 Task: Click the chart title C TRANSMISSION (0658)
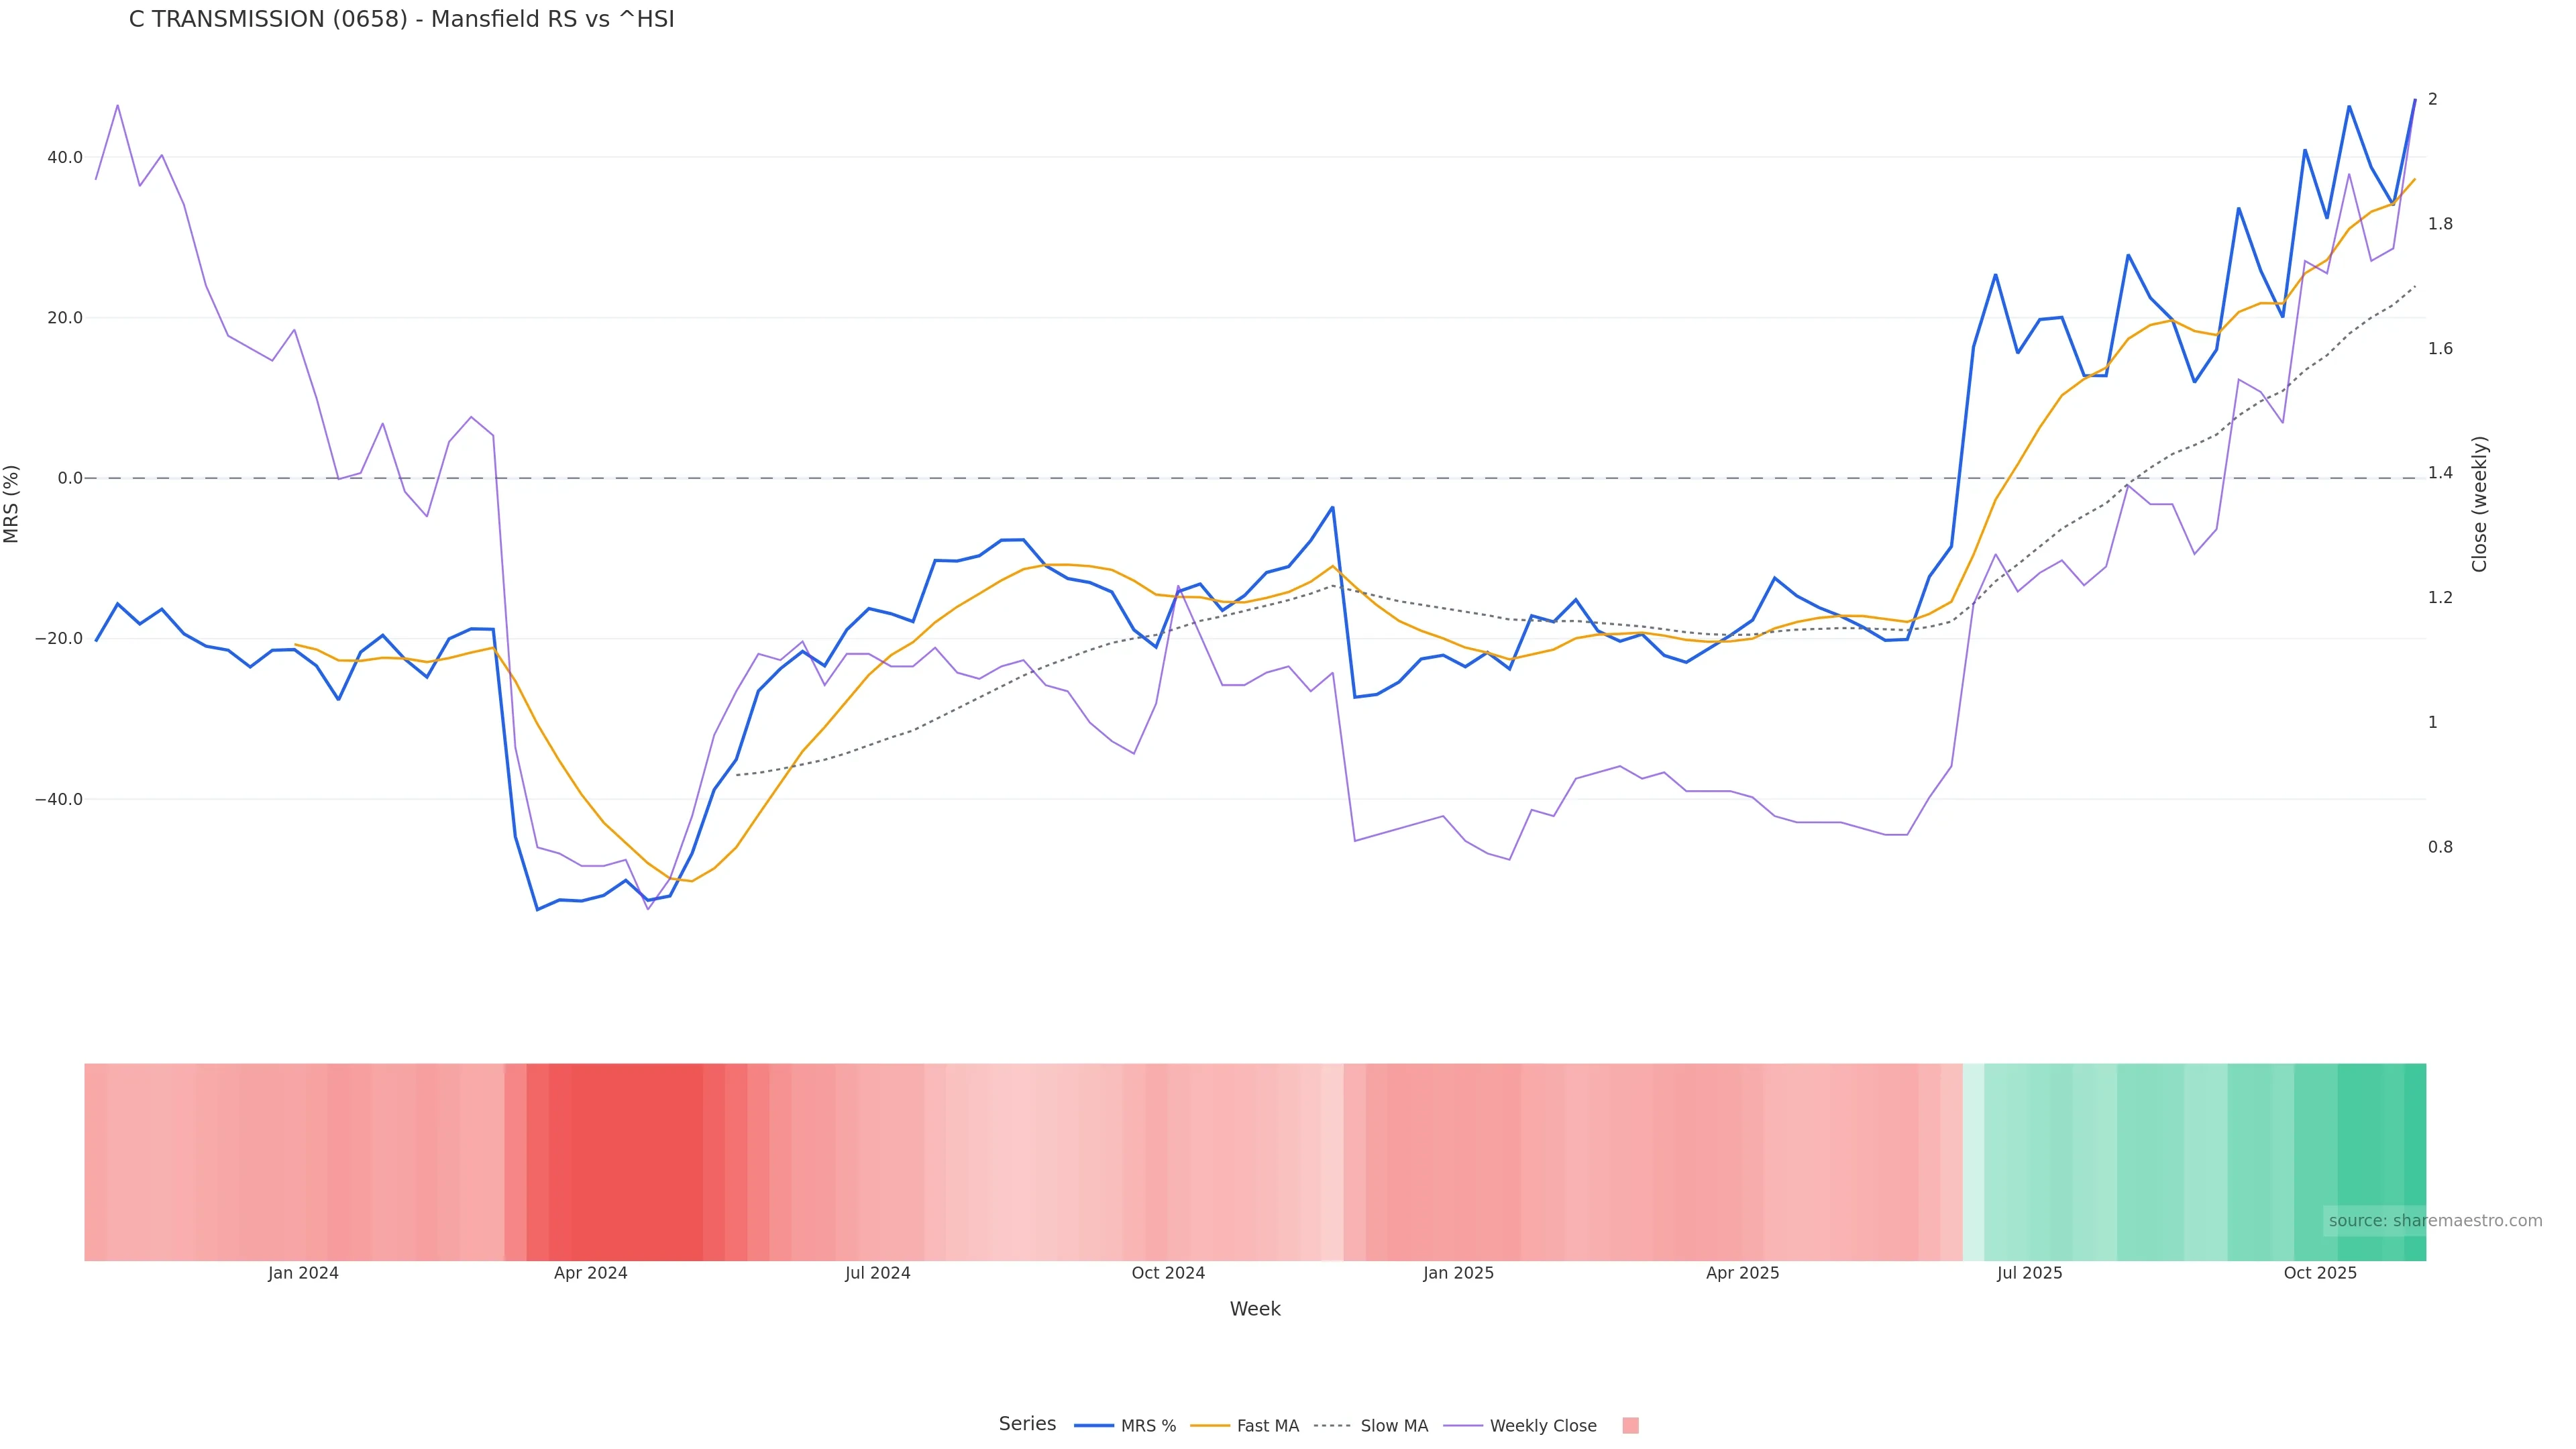pos(401,20)
